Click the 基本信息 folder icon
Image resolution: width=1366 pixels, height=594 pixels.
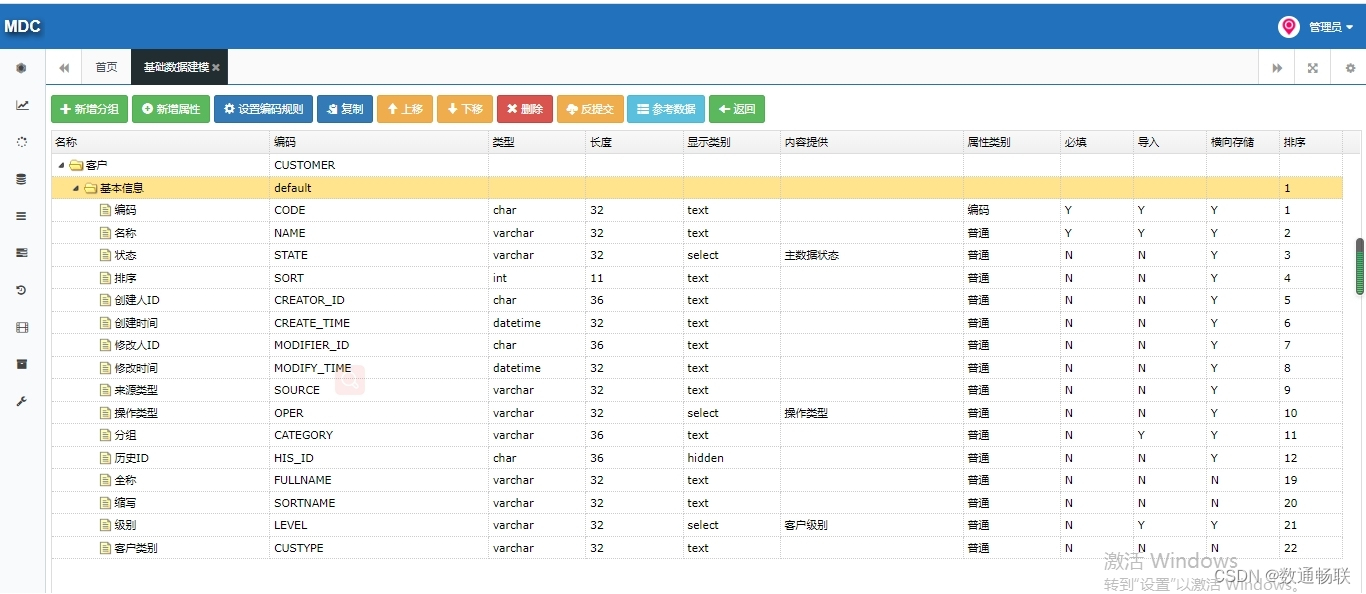pos(90,188)
